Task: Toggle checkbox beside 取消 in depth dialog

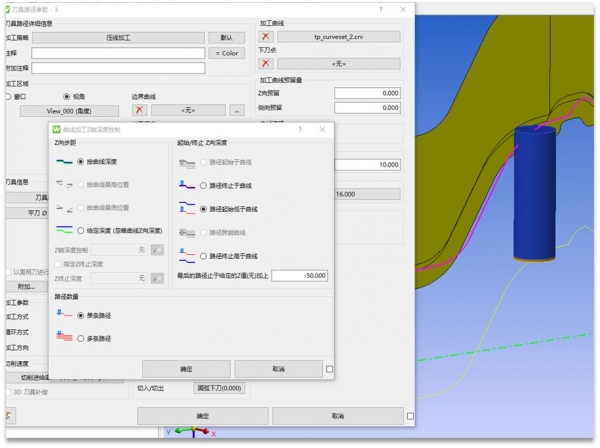Action: pyautogui.click(x=330, y=369)
